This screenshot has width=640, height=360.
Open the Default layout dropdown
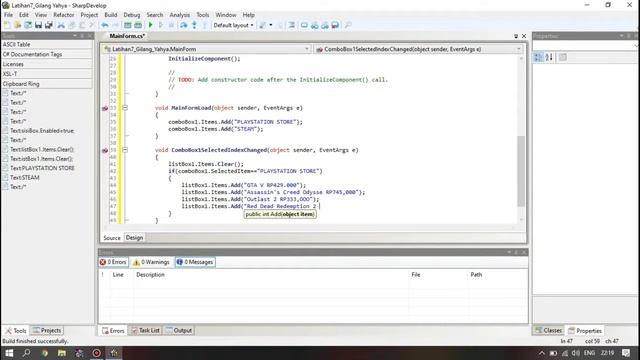[x=233, y=25]
